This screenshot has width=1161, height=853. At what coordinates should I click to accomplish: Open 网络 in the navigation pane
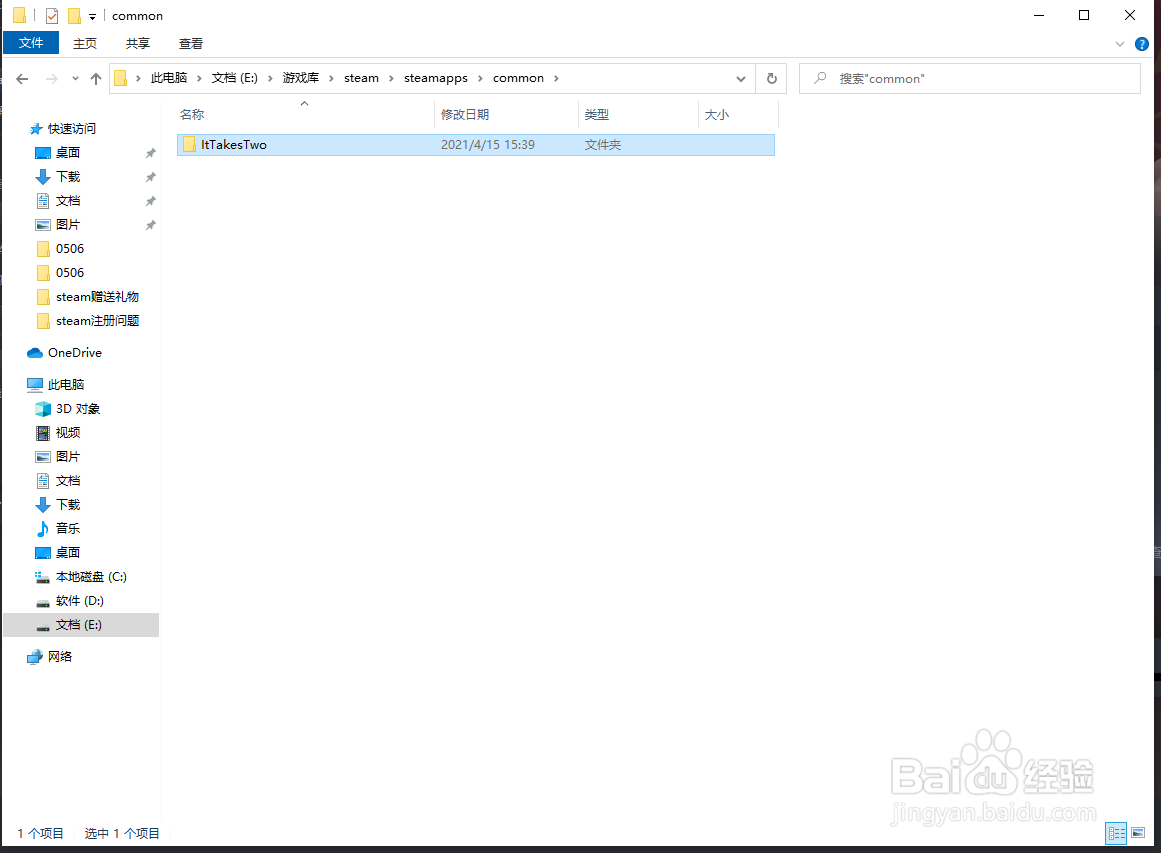(x=59, y=657)
